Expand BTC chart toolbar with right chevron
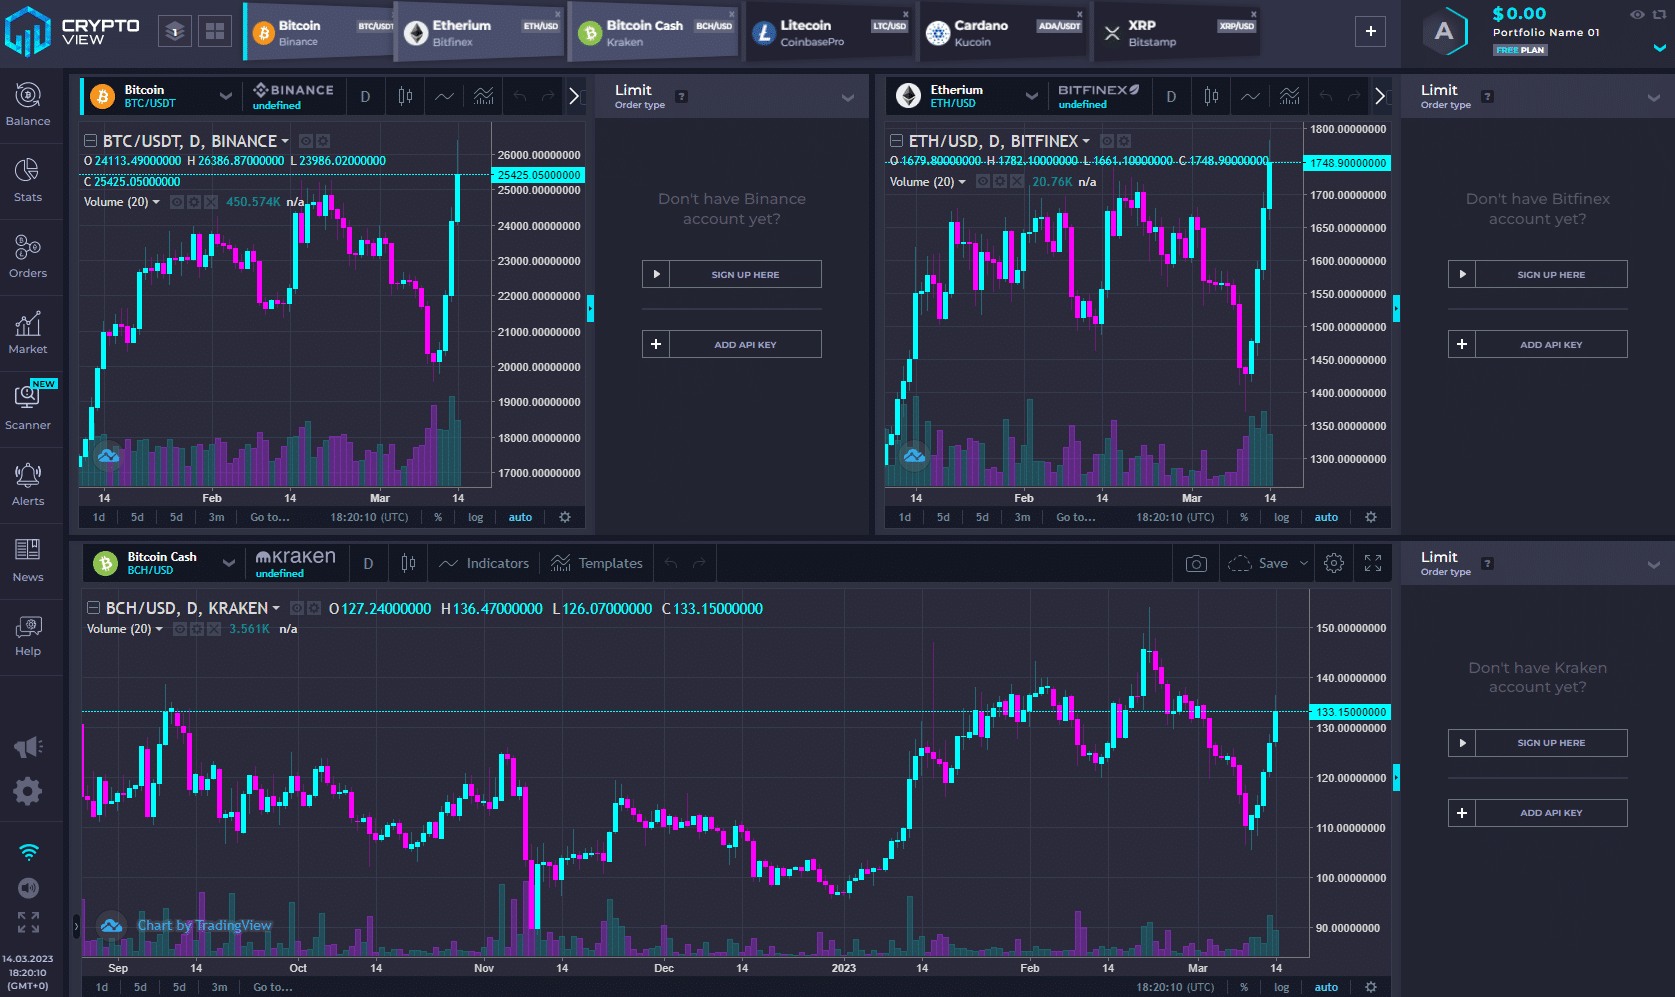 (574, 96)
